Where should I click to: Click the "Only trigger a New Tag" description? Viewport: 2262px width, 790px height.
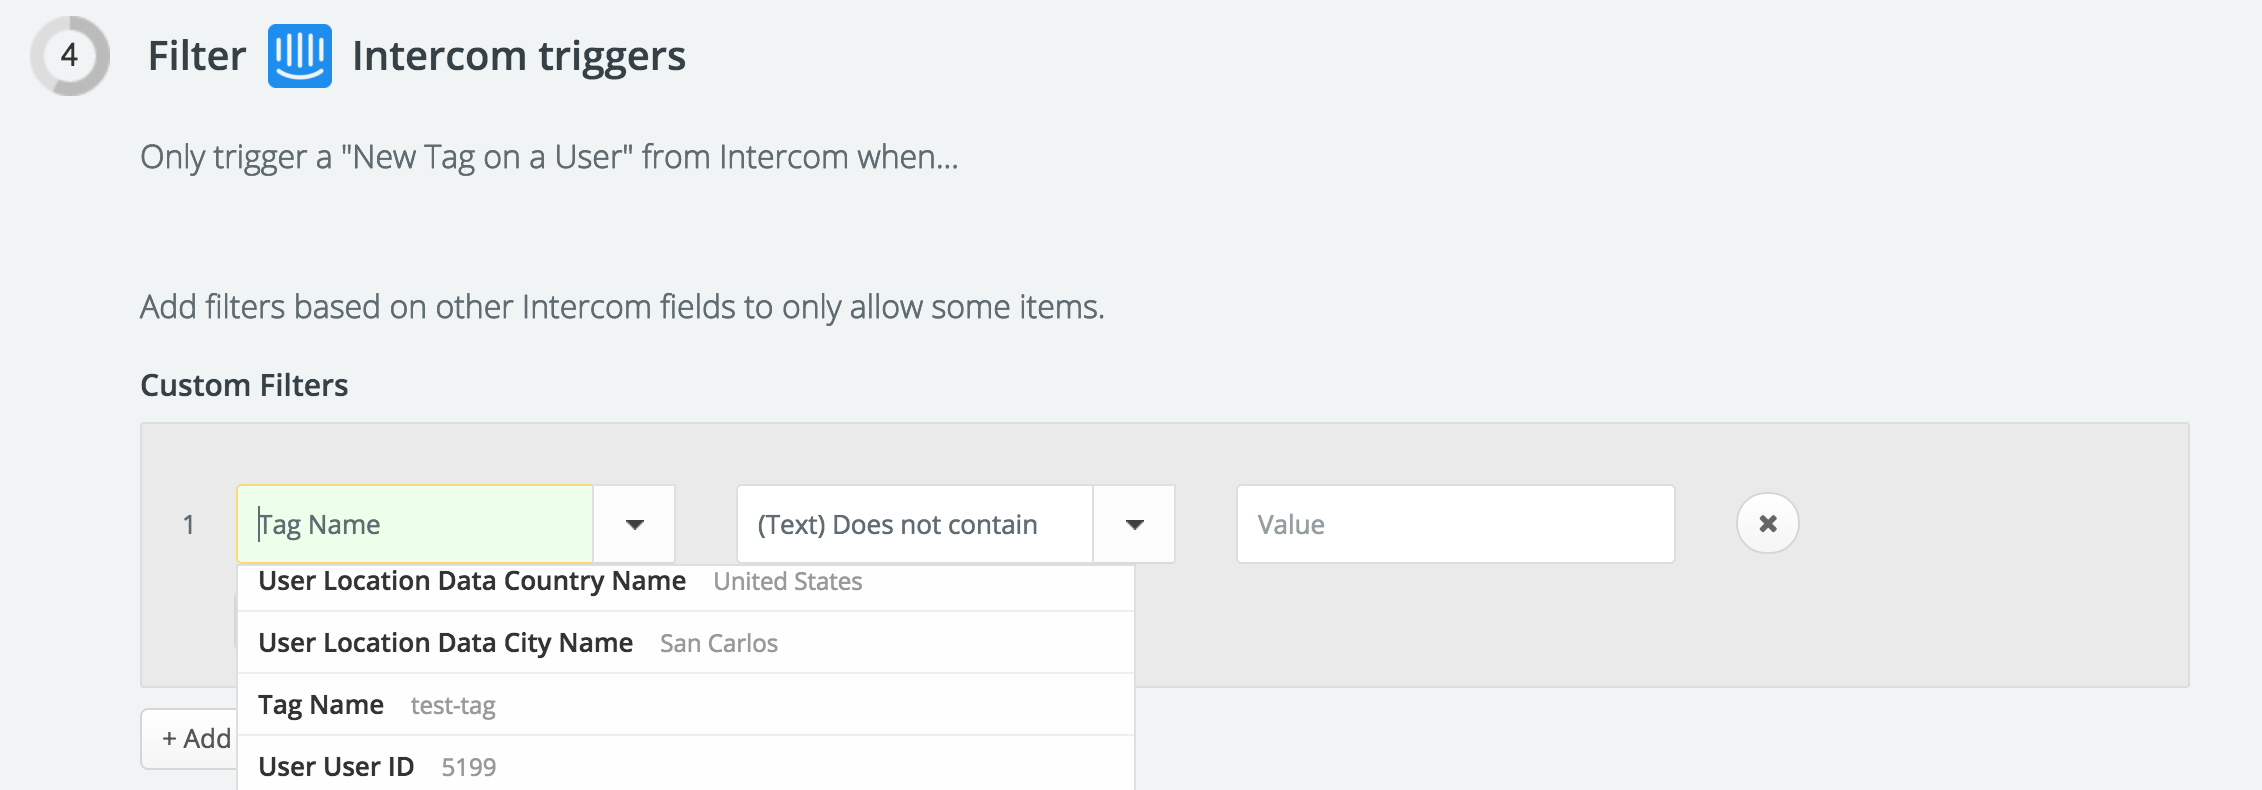549,158
